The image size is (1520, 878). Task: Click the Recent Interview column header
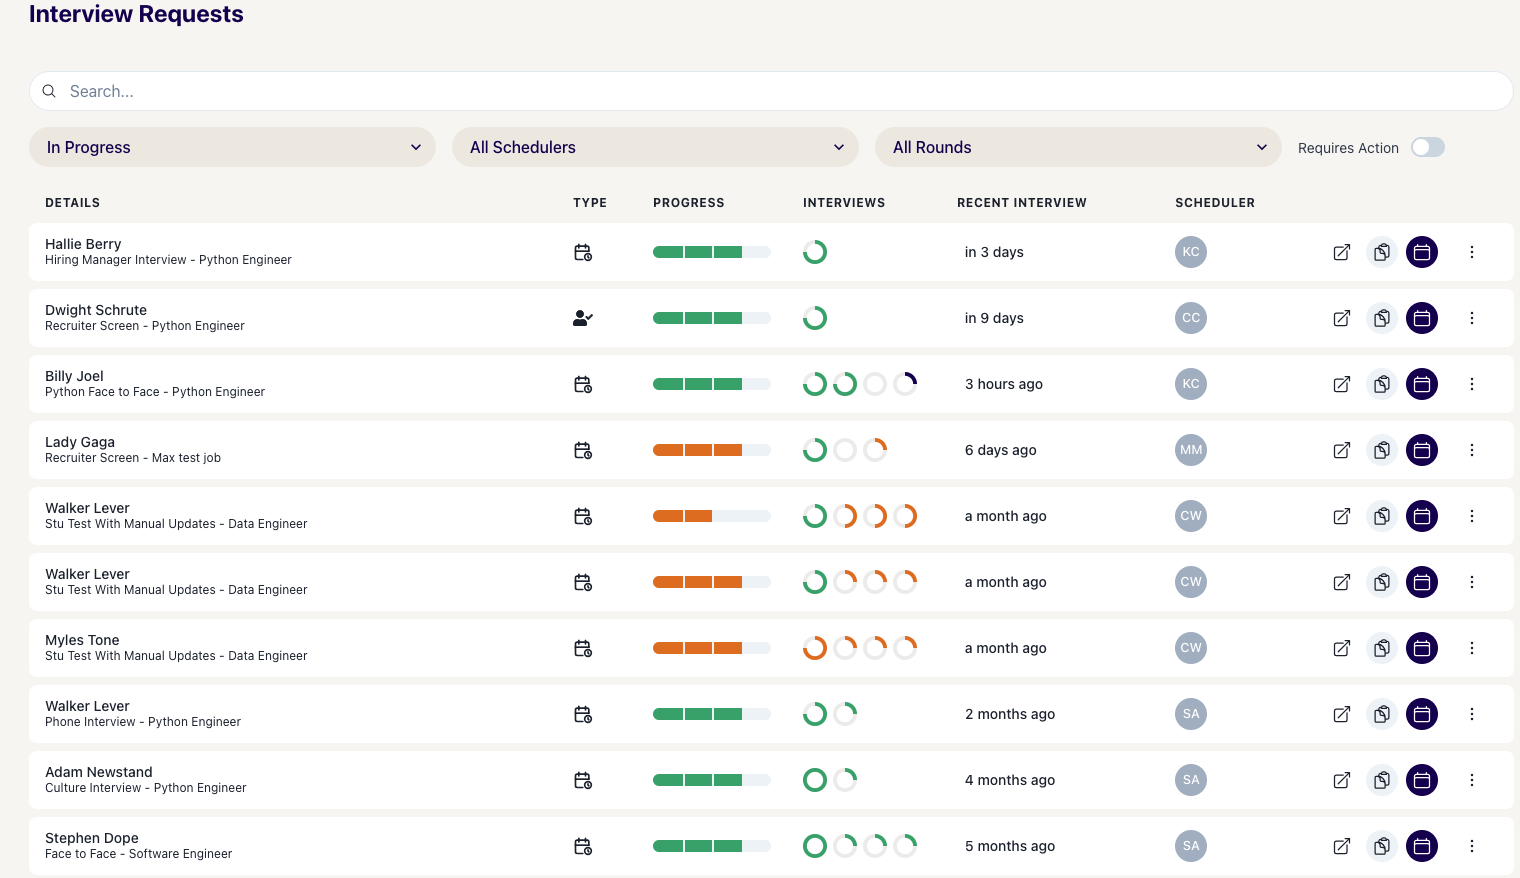tap(1021, 203)
